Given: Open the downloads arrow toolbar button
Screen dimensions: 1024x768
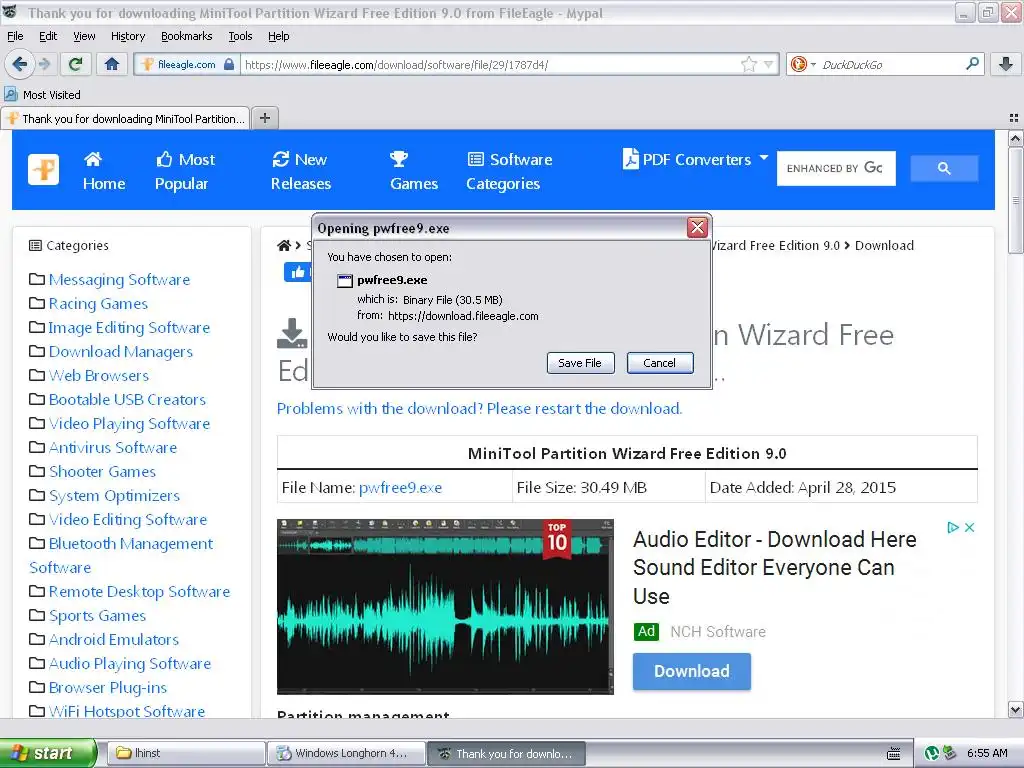Looking at the screenshot, I should click(x=1006, y=64).
